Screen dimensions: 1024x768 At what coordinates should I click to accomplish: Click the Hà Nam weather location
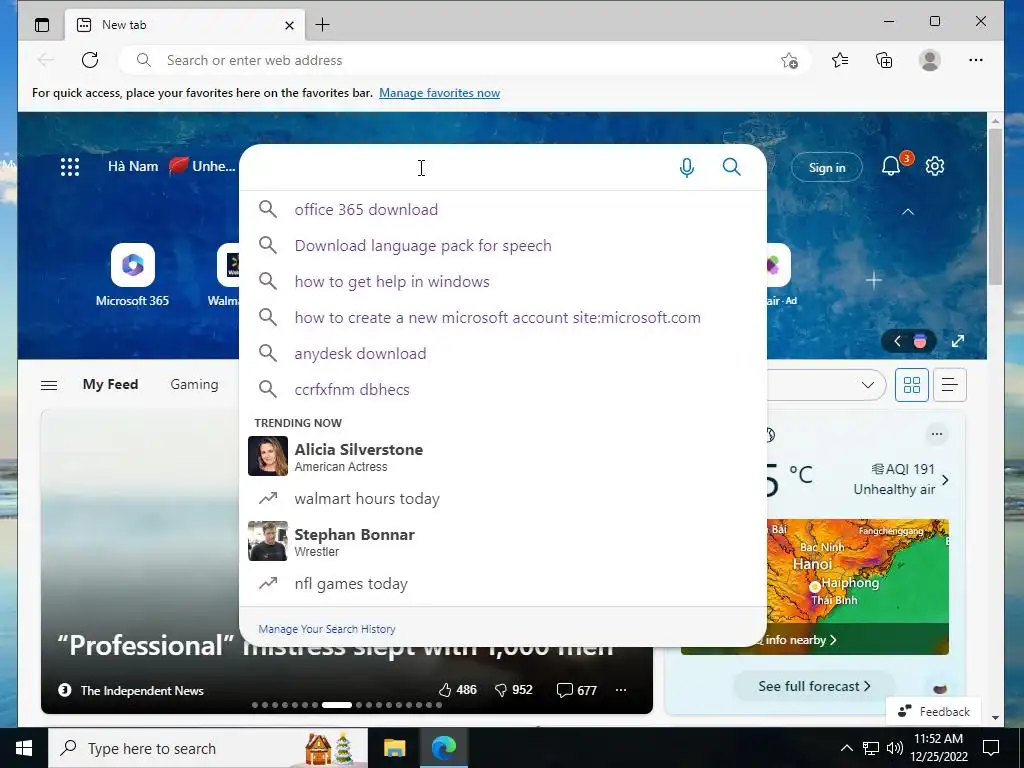coord(133,167)
